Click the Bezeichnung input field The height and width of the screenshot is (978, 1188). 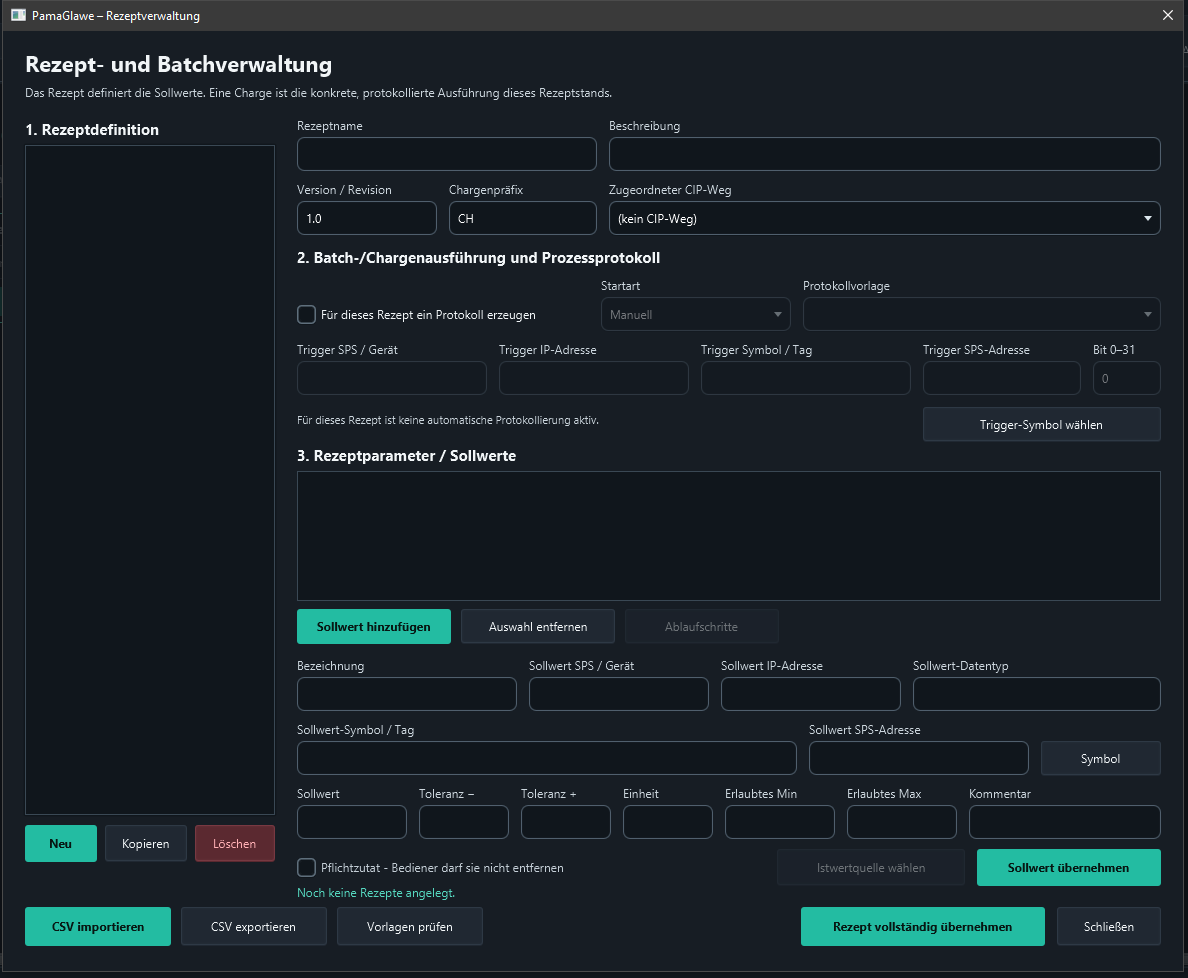point(407,694)
